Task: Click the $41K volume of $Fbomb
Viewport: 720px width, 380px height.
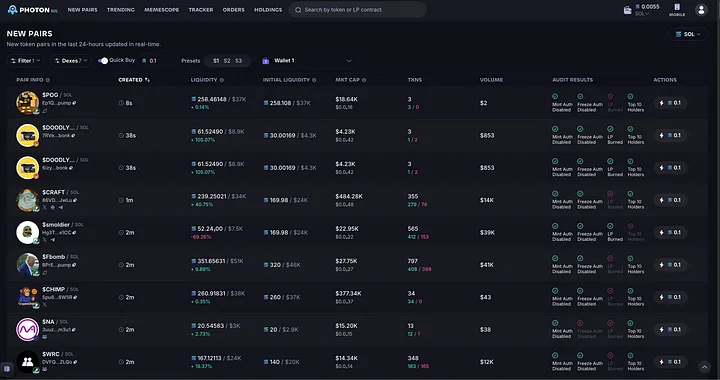Action: [487, 265]
